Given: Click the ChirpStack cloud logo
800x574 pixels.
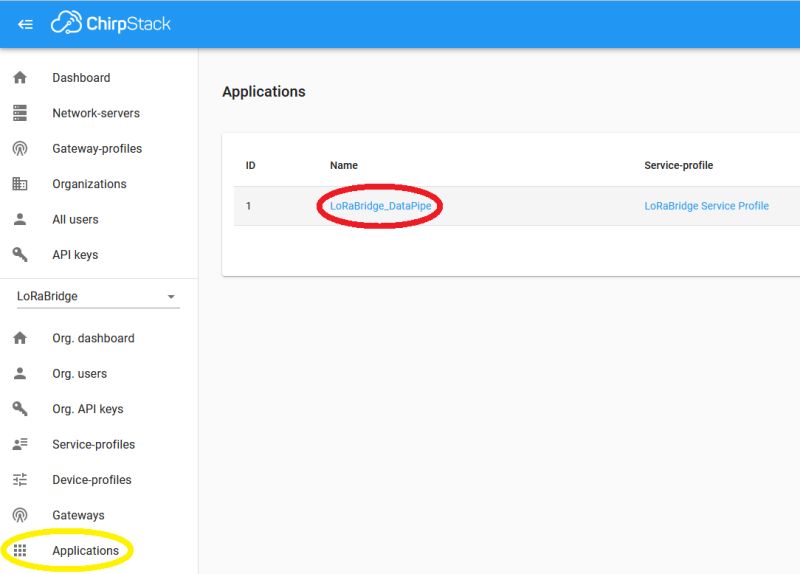Looking at the screenshot, I should click(x=66, y=22).
